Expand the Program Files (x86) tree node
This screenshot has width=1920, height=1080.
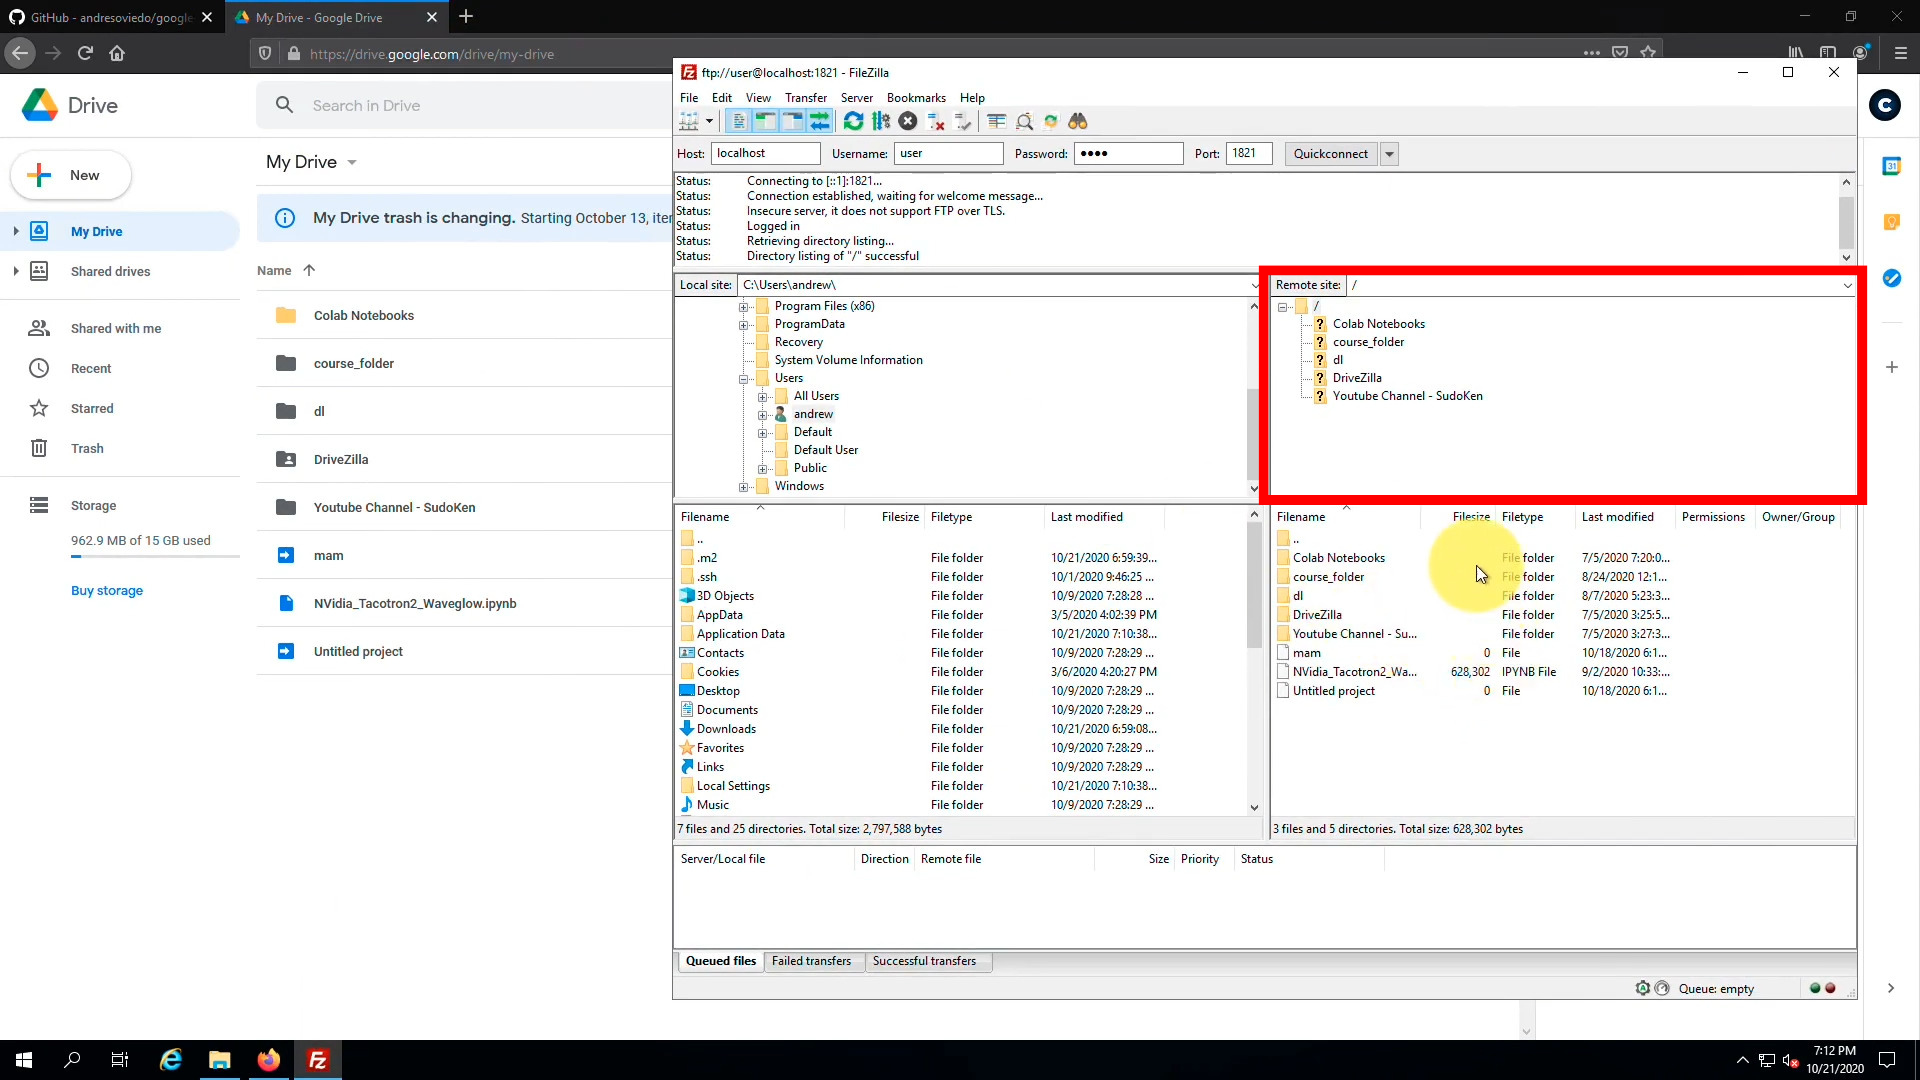tap(744, 307)
